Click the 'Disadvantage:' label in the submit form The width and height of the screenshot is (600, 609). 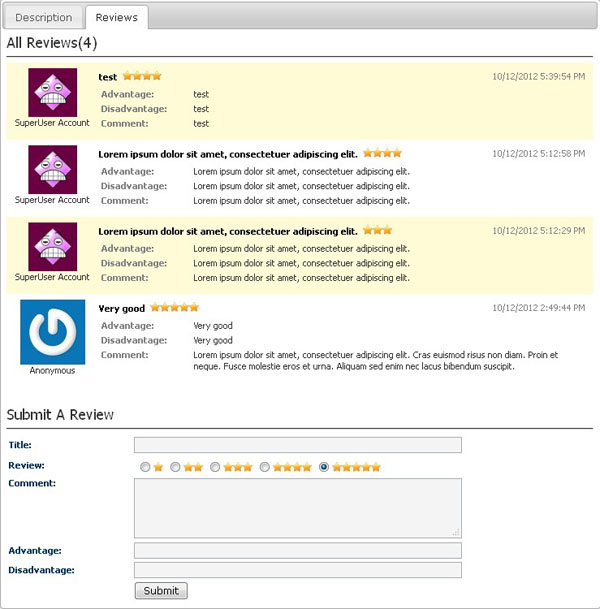[42, 570]
